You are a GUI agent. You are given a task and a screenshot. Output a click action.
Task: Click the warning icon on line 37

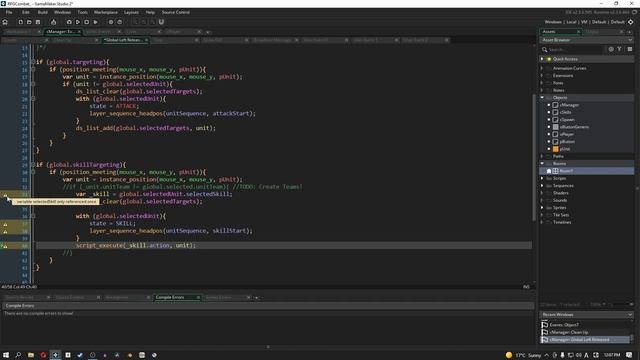(x=5, y=224)
